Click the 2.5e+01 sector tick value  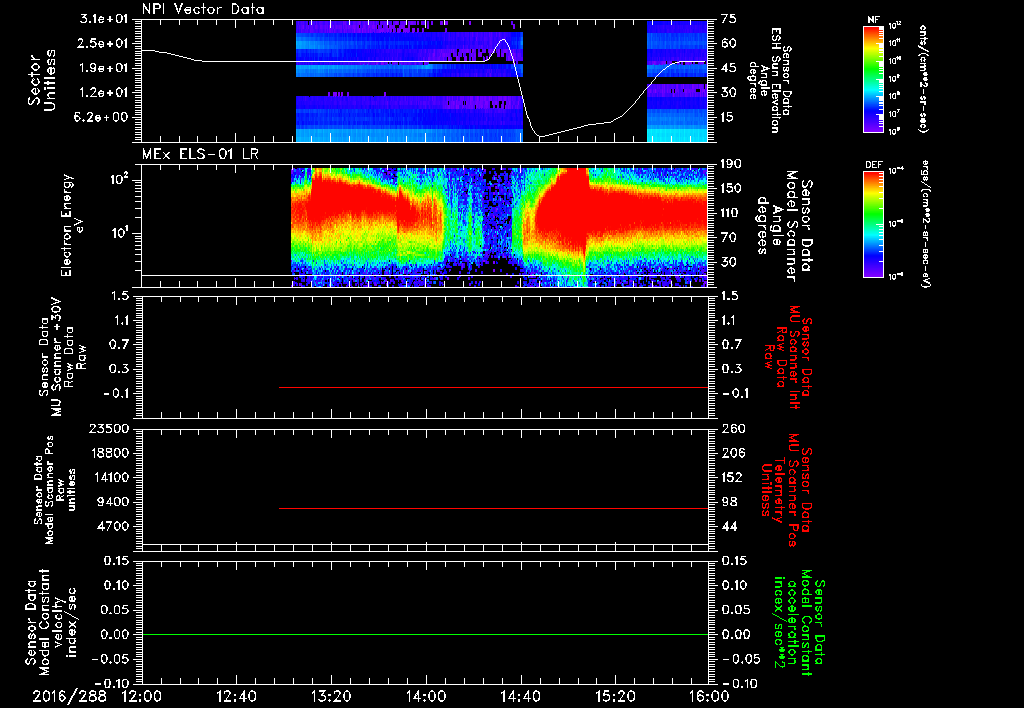pyautogui.click(x=104, y=43)
